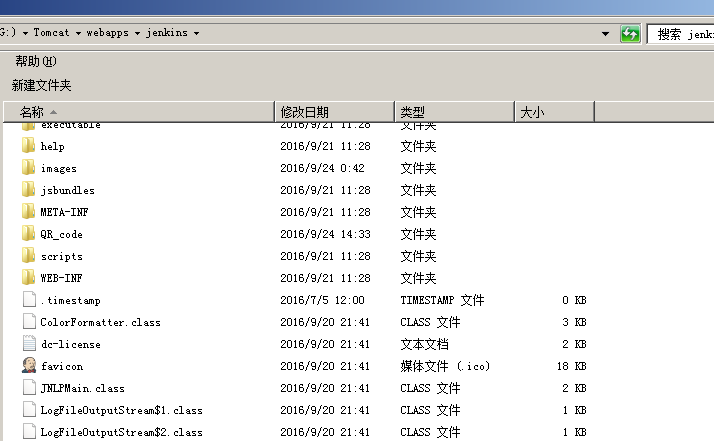Expand the webapps breadcrumb dropdown arrow
The height and width of the screenshot is (441, 714).
tap(137, 33)
